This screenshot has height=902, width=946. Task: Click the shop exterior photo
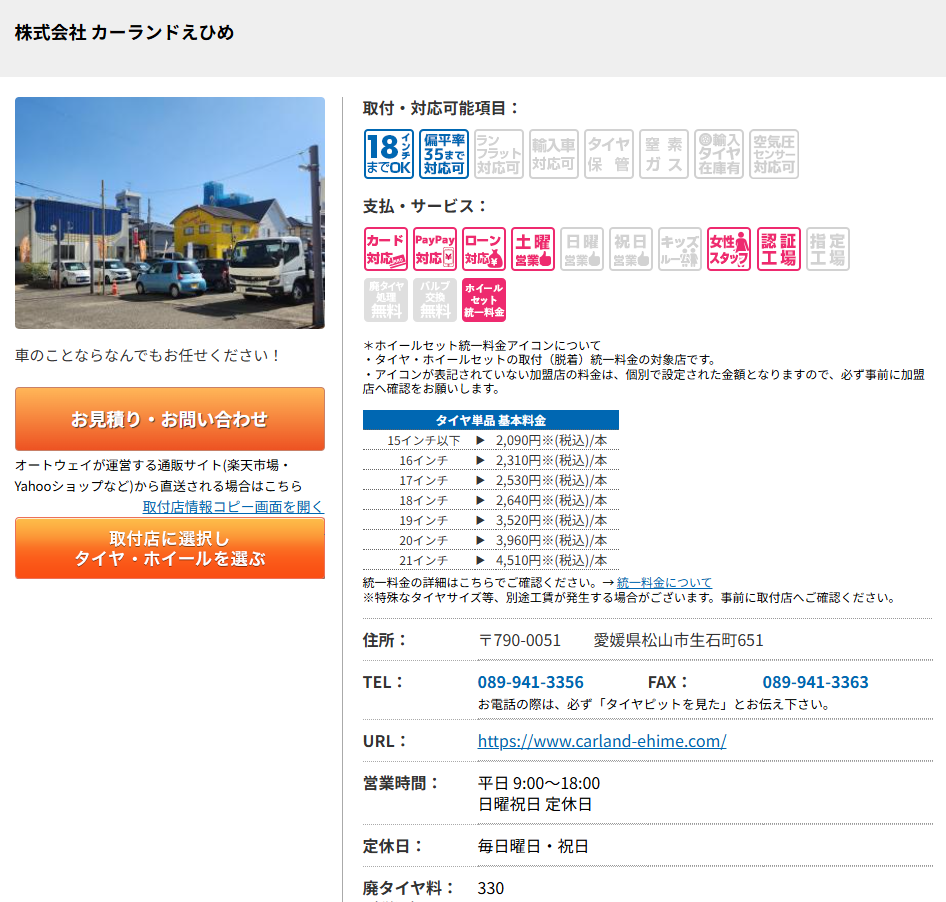(170, 213)
